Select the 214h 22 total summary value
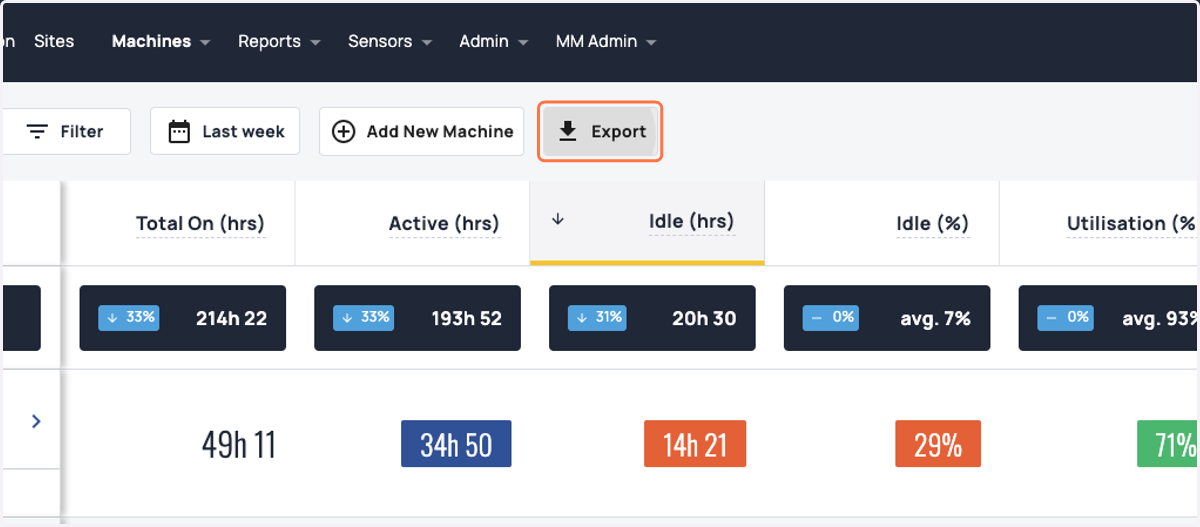1200x527 pixels. 231,318
